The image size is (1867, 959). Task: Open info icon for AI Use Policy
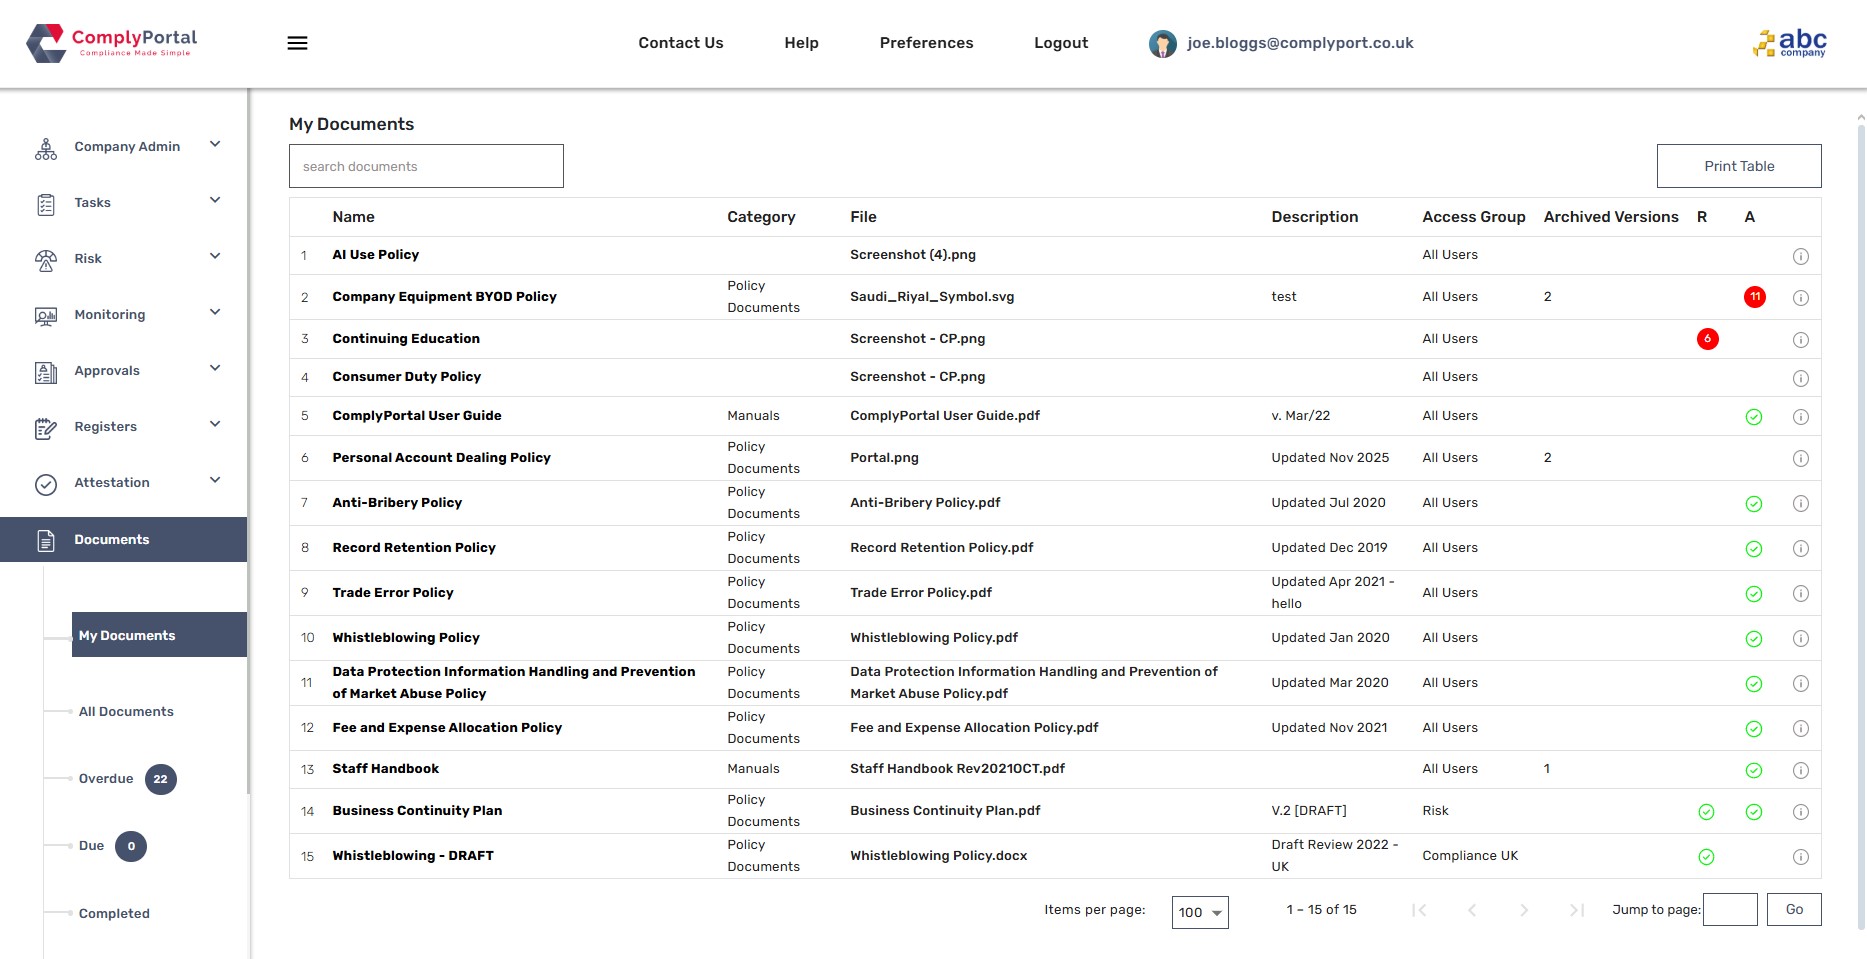[x=1800, y=256]
